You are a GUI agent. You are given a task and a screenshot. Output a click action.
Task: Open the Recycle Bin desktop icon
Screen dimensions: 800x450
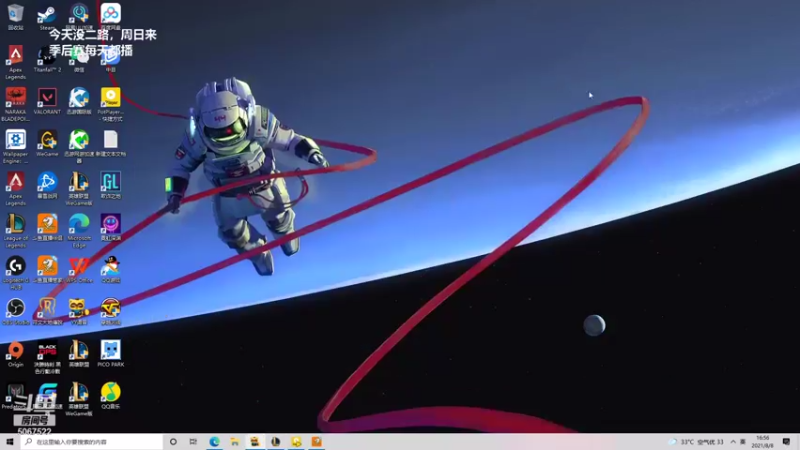pyautogui.click(x=15, y=16)
